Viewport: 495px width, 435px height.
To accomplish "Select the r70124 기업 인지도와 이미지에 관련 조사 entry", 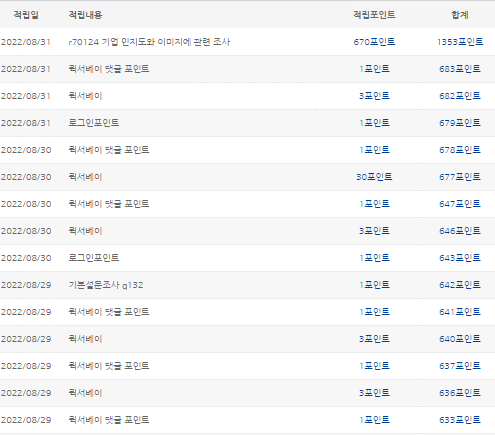I will pos(149,42).
